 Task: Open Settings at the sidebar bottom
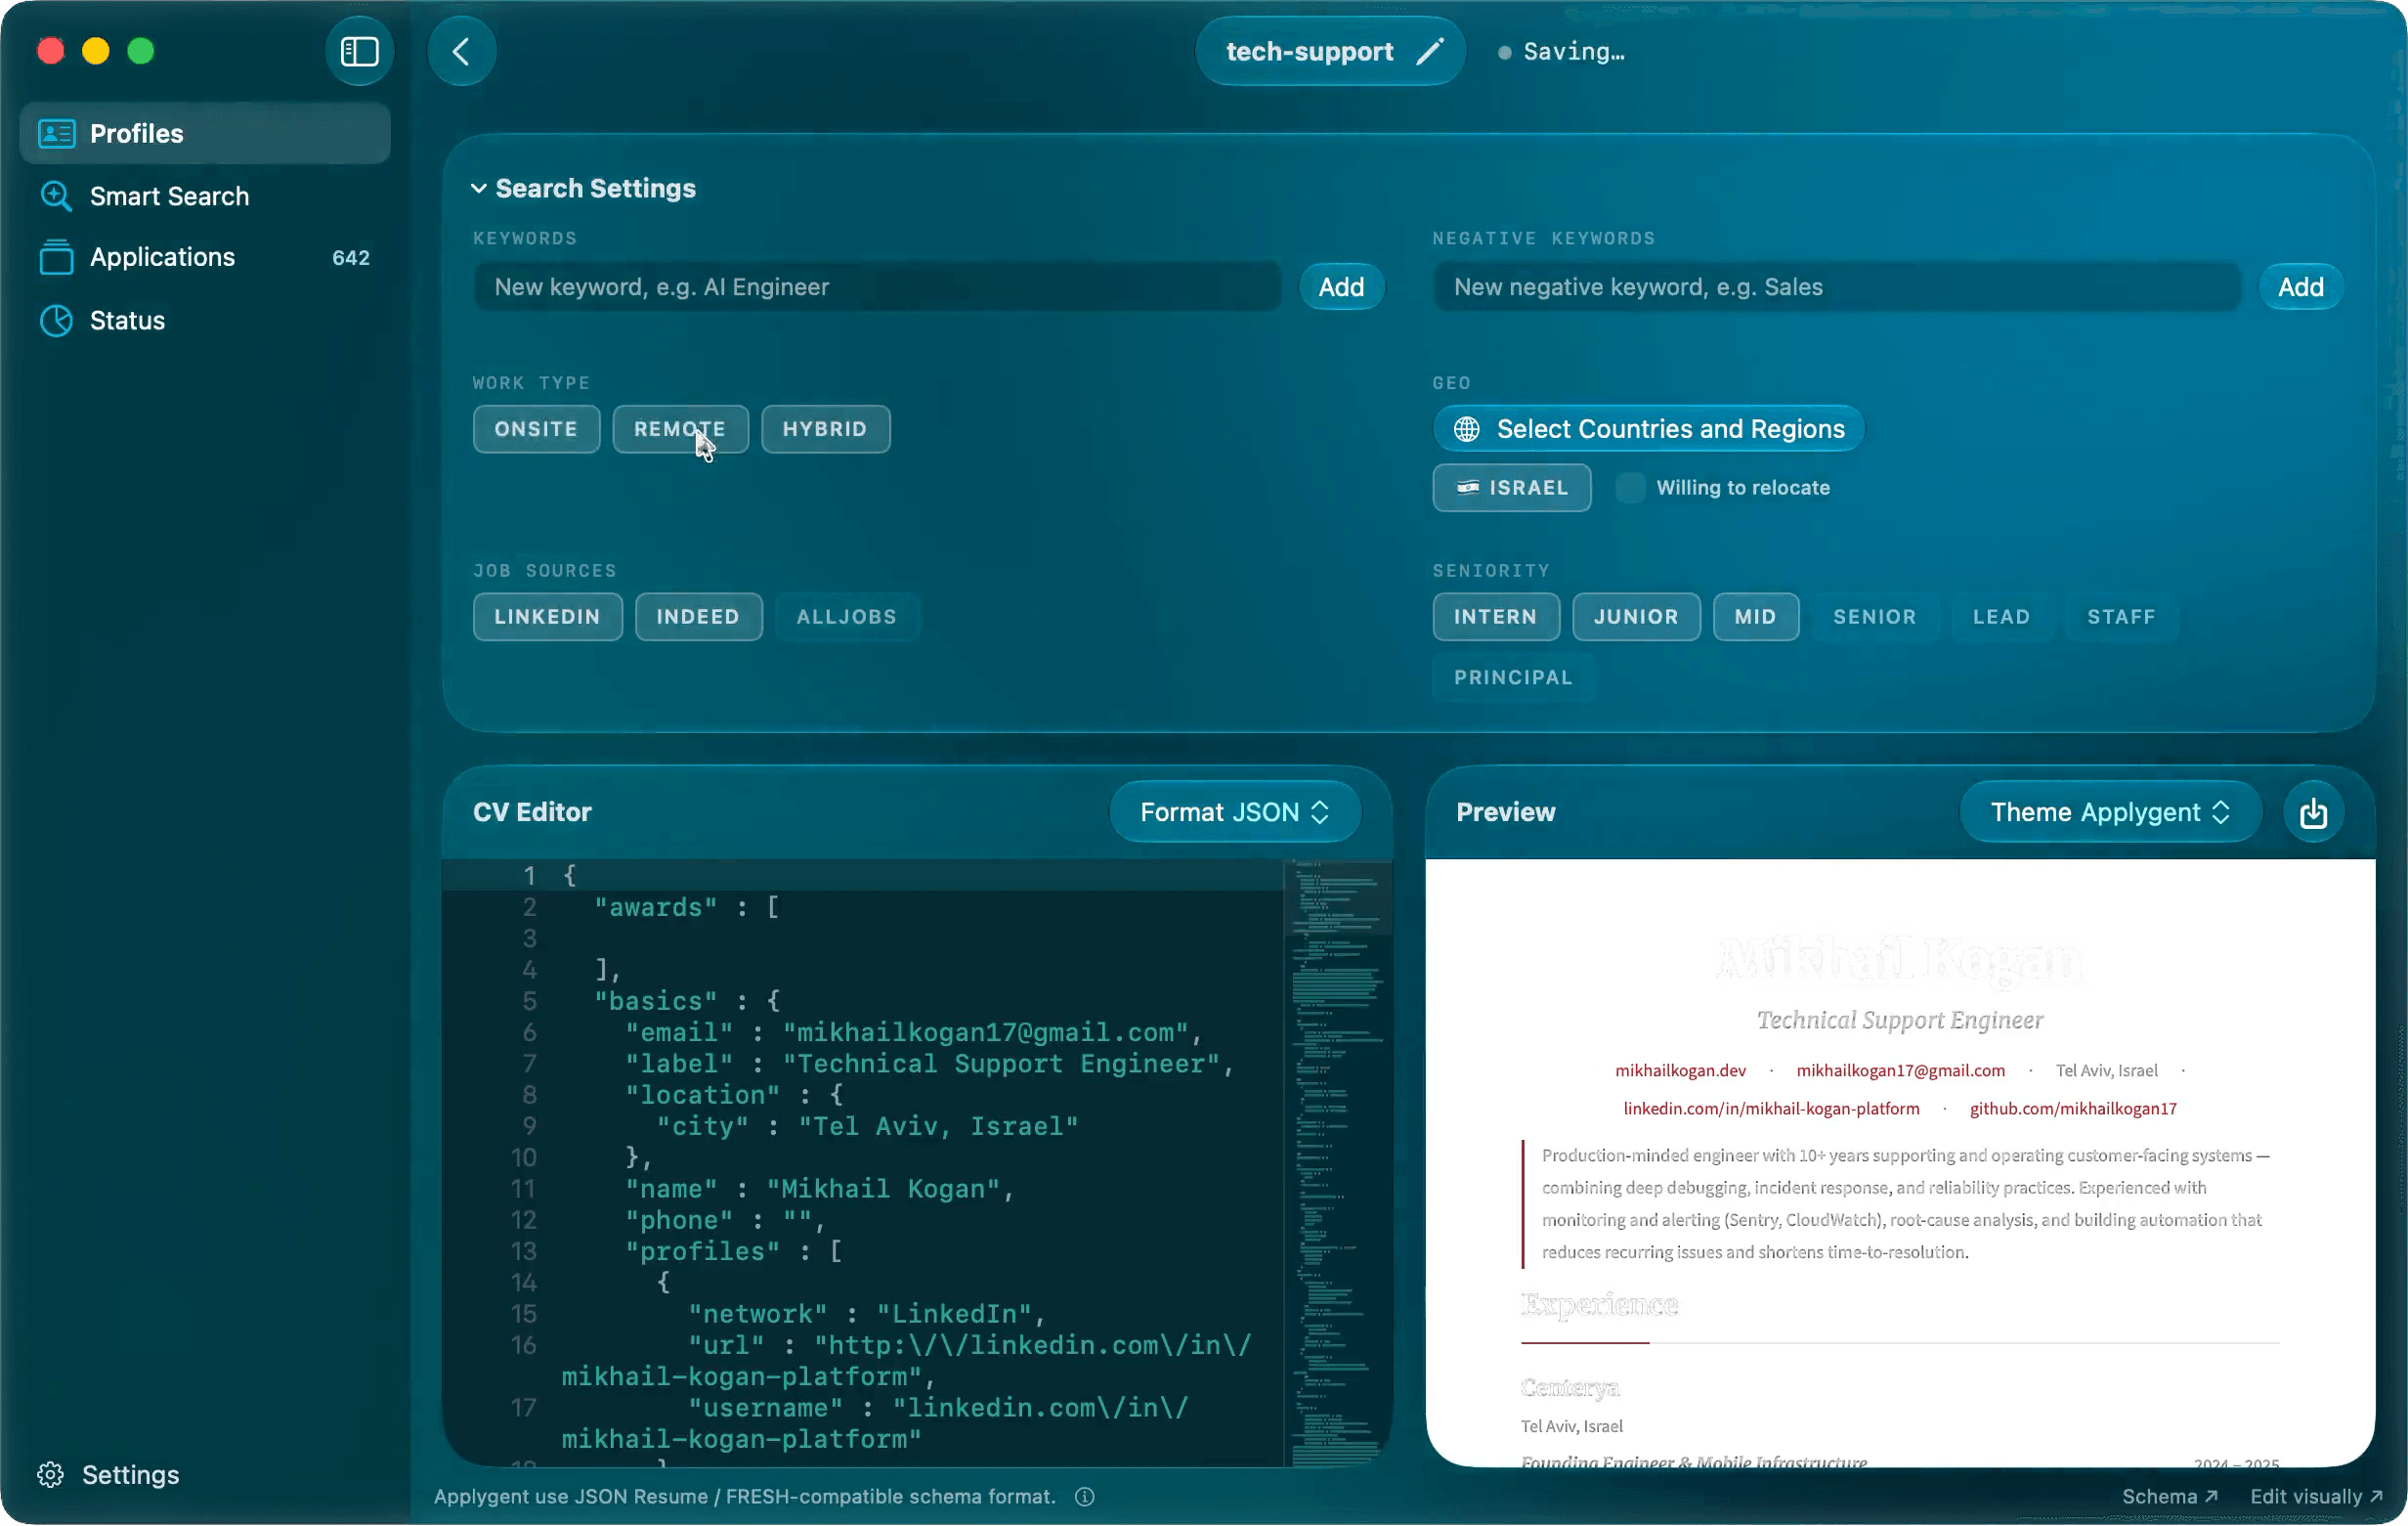tap(108, 1475)
